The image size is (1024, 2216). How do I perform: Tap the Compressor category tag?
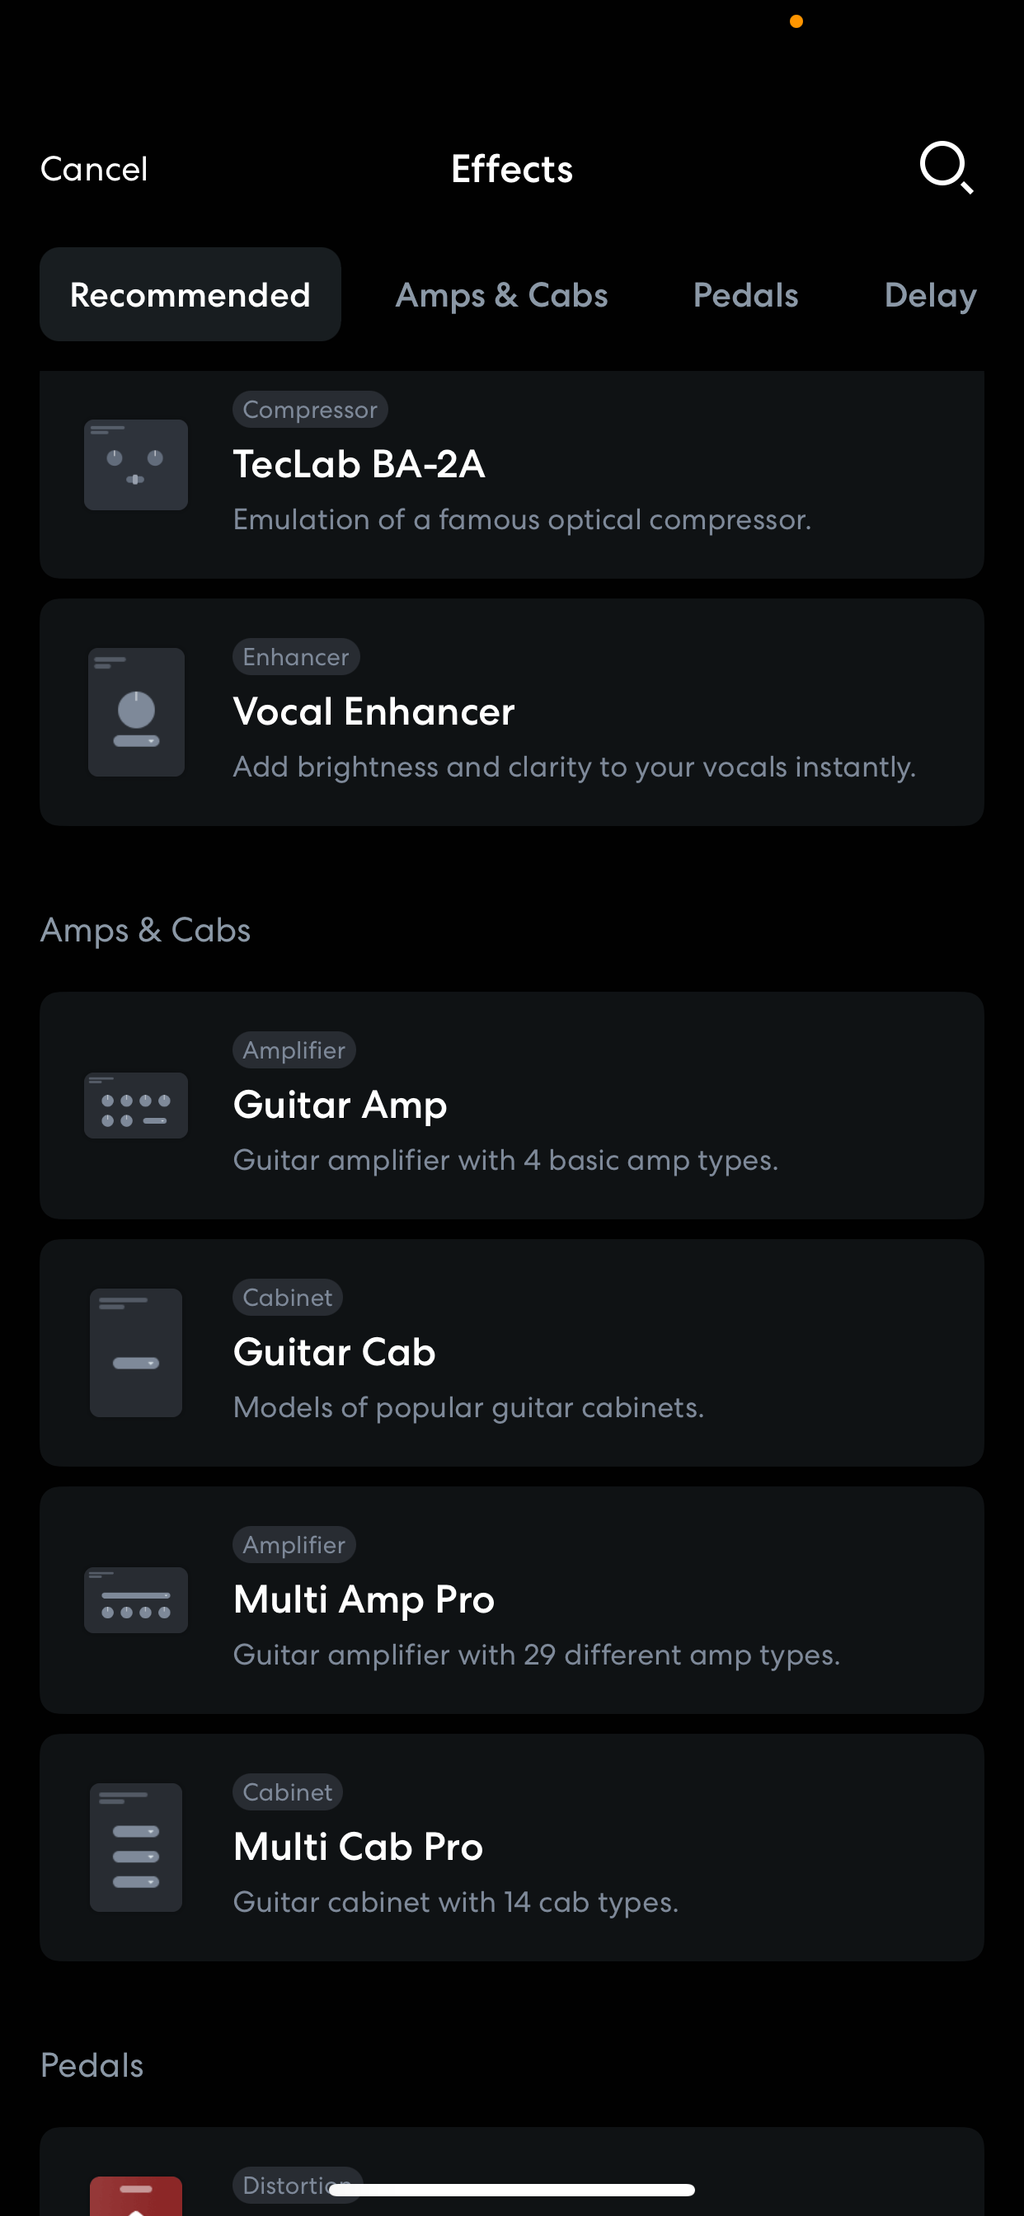click(310, 409)
